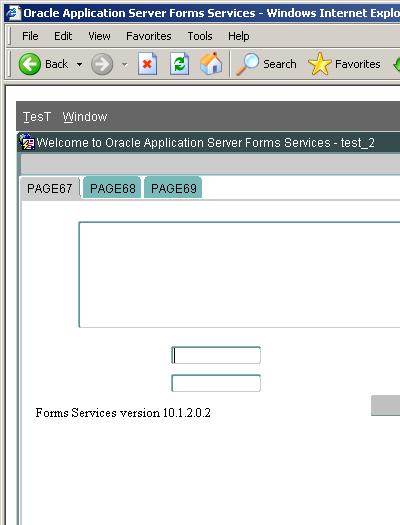Open the File menu

click(30, 36)
